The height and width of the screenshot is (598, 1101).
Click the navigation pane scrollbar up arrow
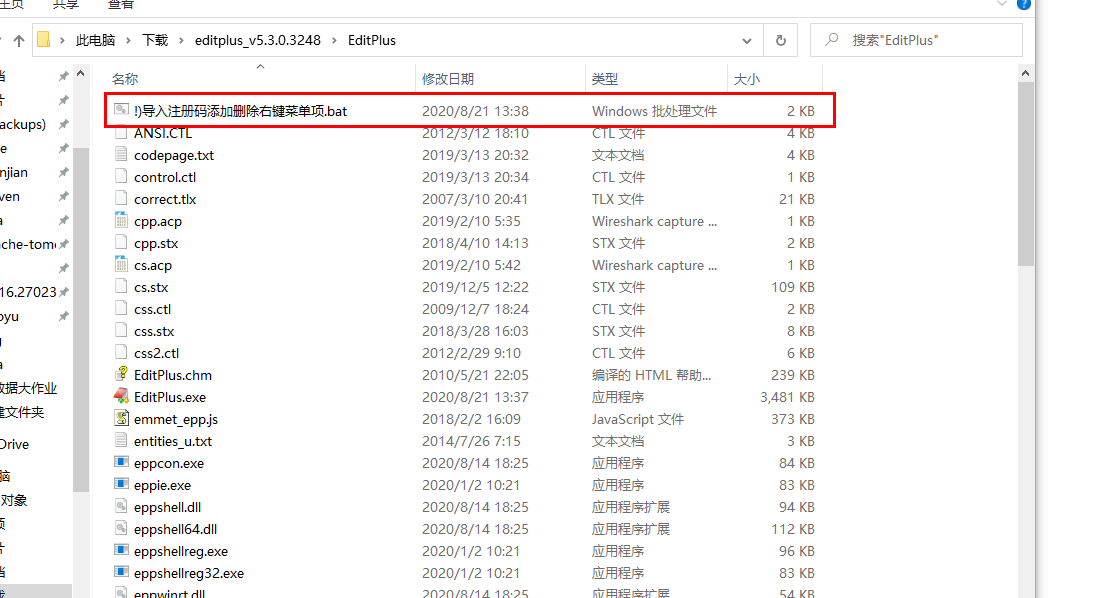pos(81,73)
